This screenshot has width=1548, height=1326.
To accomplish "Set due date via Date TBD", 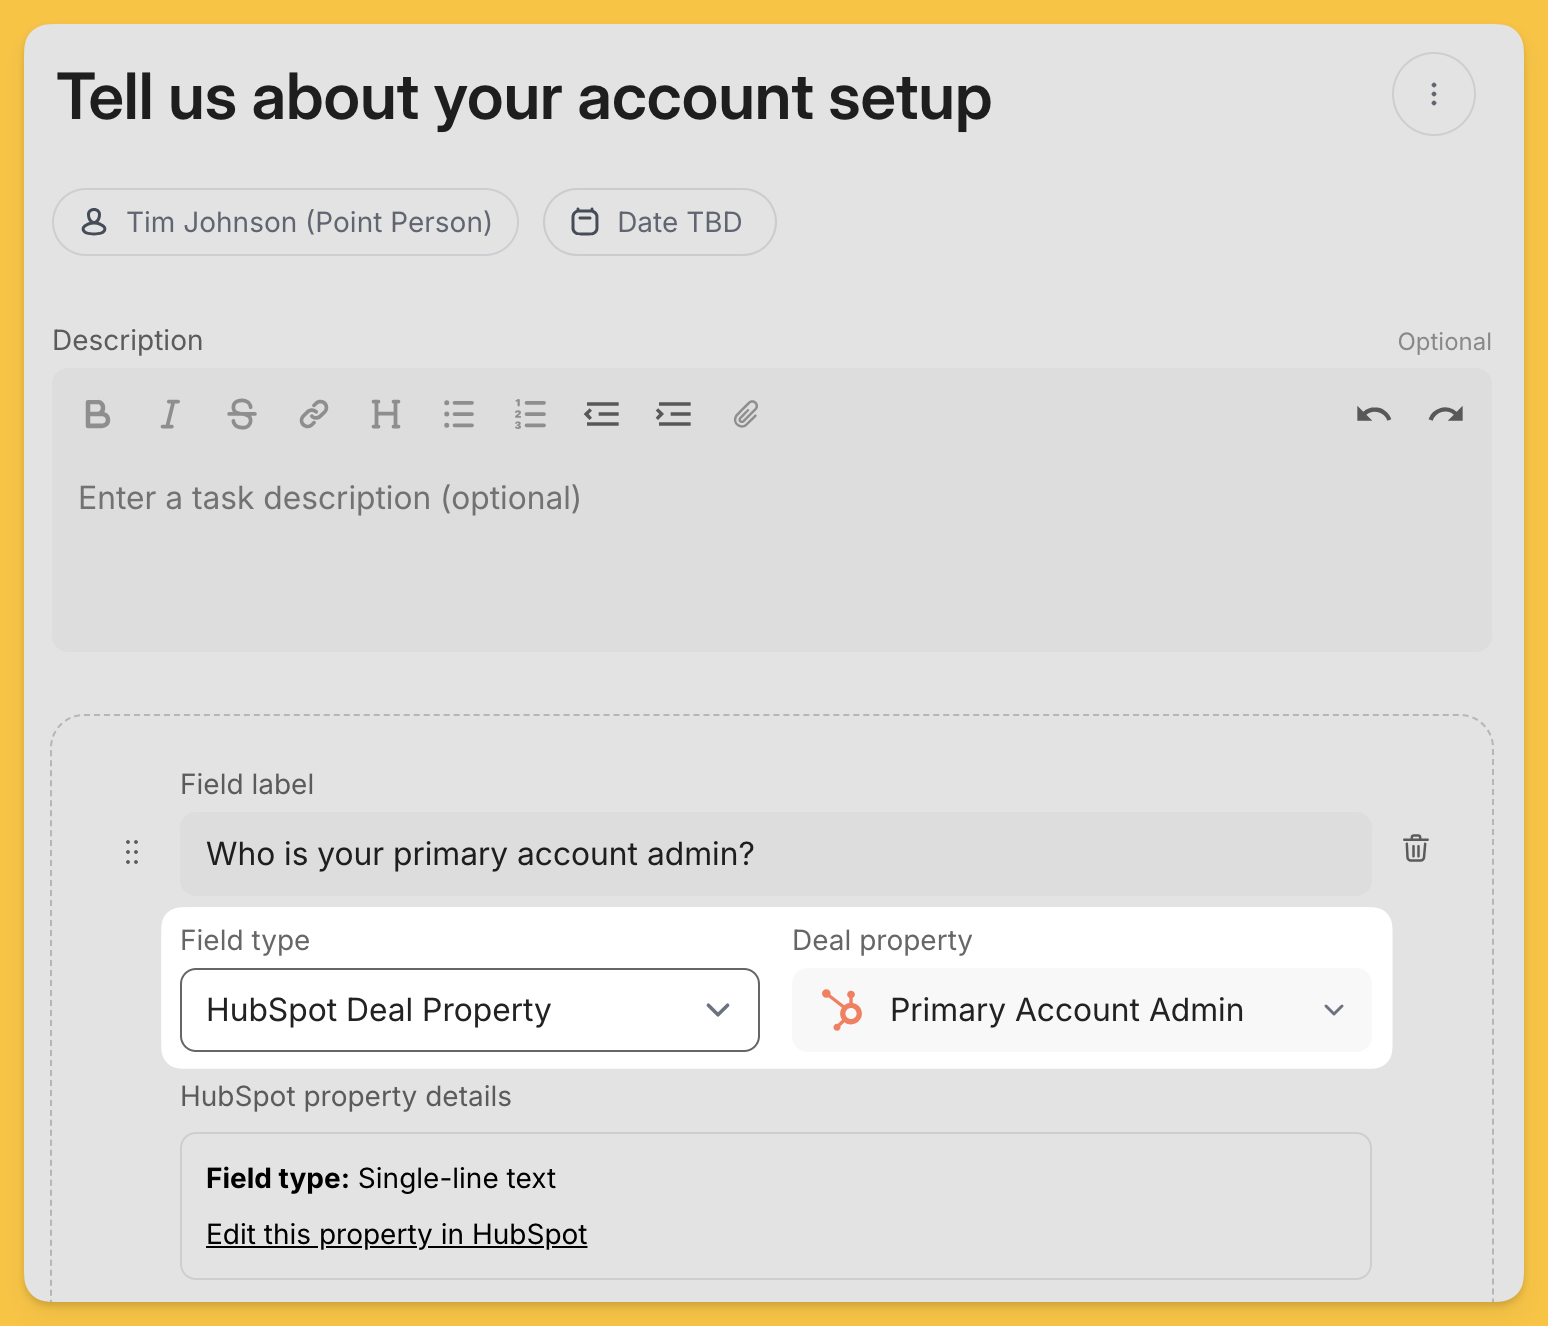I will [659, 222].
